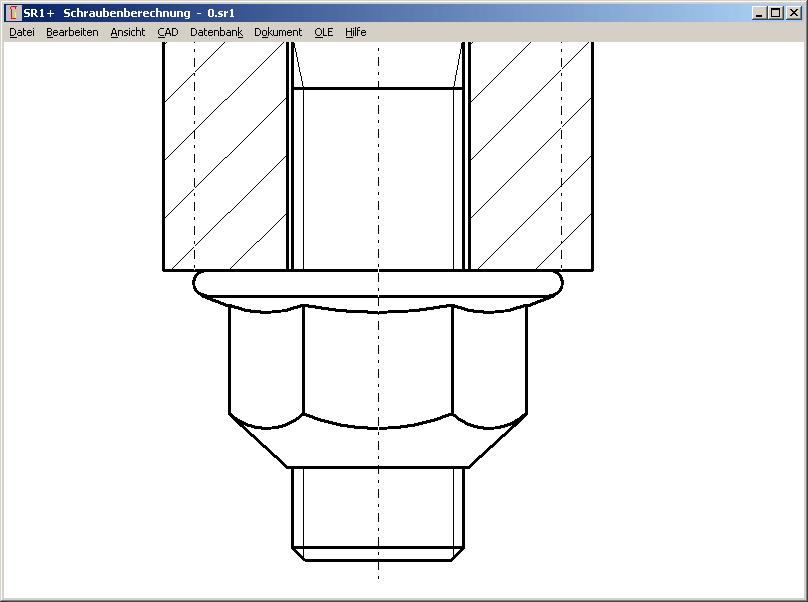This screenshot has width=808, height=602.
Task: Open the Hilfe menu
Action: 355,32
